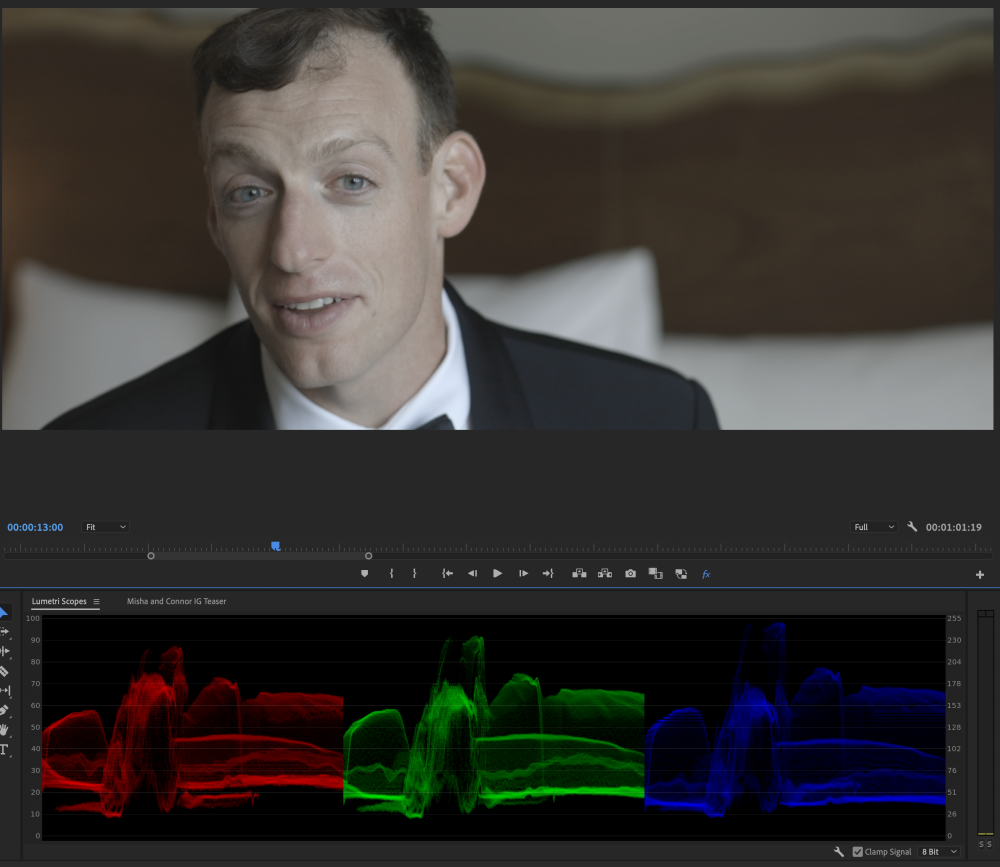This screenshot has height=867, width=1000.
Task: Step forward one frame
Action: click(523, 574)
